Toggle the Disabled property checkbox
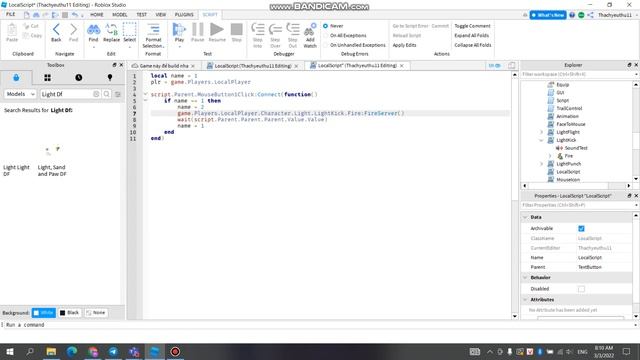Image resolution: width=640 pixels, height=360 pixels. point(581,289)
